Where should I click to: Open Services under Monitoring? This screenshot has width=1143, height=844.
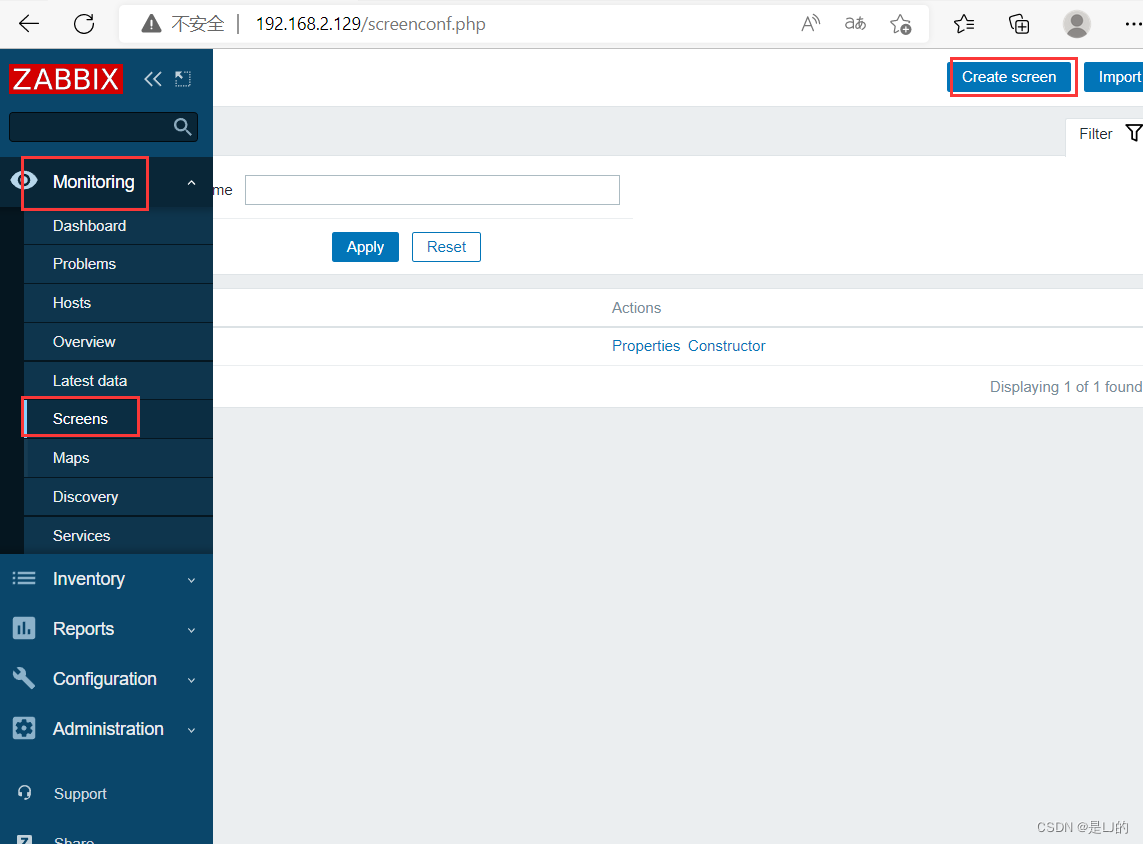118,536
